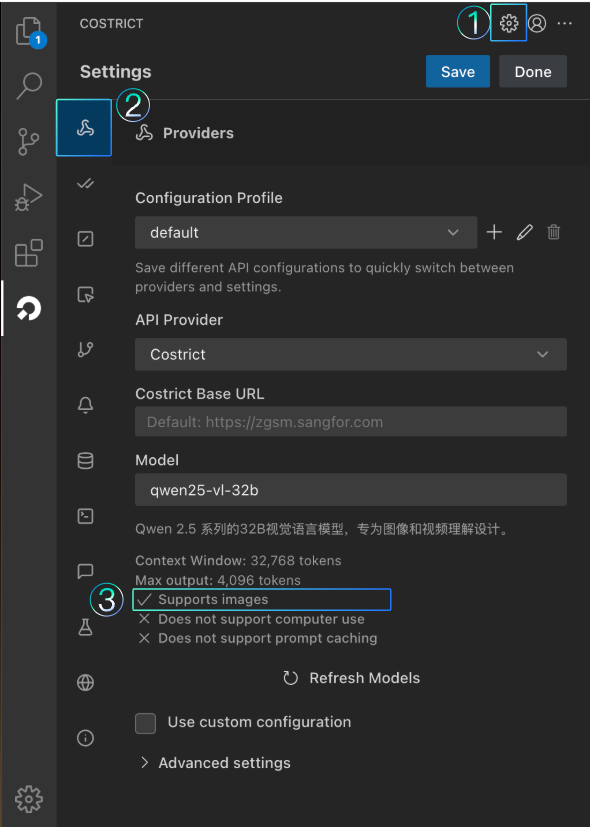Open the Configuration Profile dropdown showing default
Viewport: 590px width, 827px height.
pyautogui.click(x=300, y=232)
